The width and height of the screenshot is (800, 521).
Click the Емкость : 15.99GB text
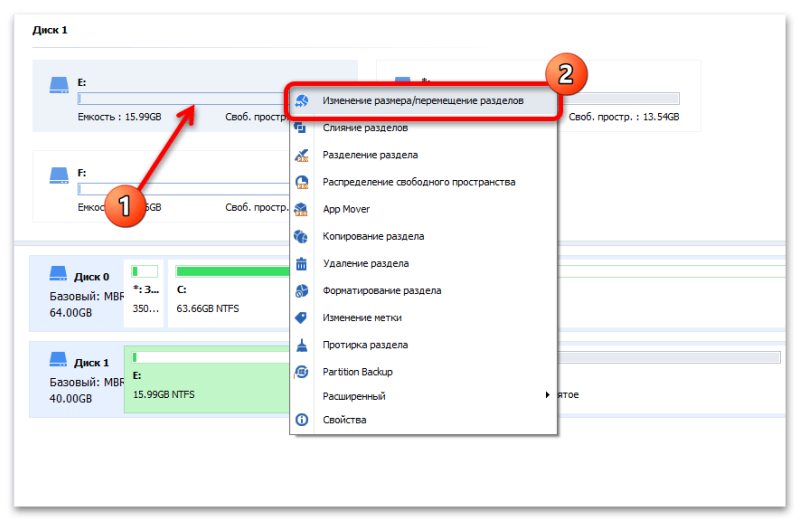[x=119, y=117]
